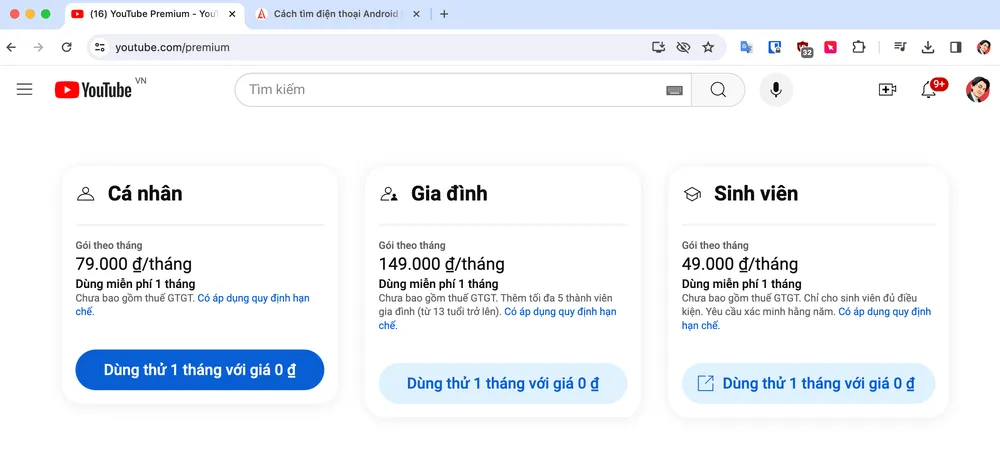Click the Sinh viên plan heading
Screen dimensions: 1000x473
pos(756,193)
